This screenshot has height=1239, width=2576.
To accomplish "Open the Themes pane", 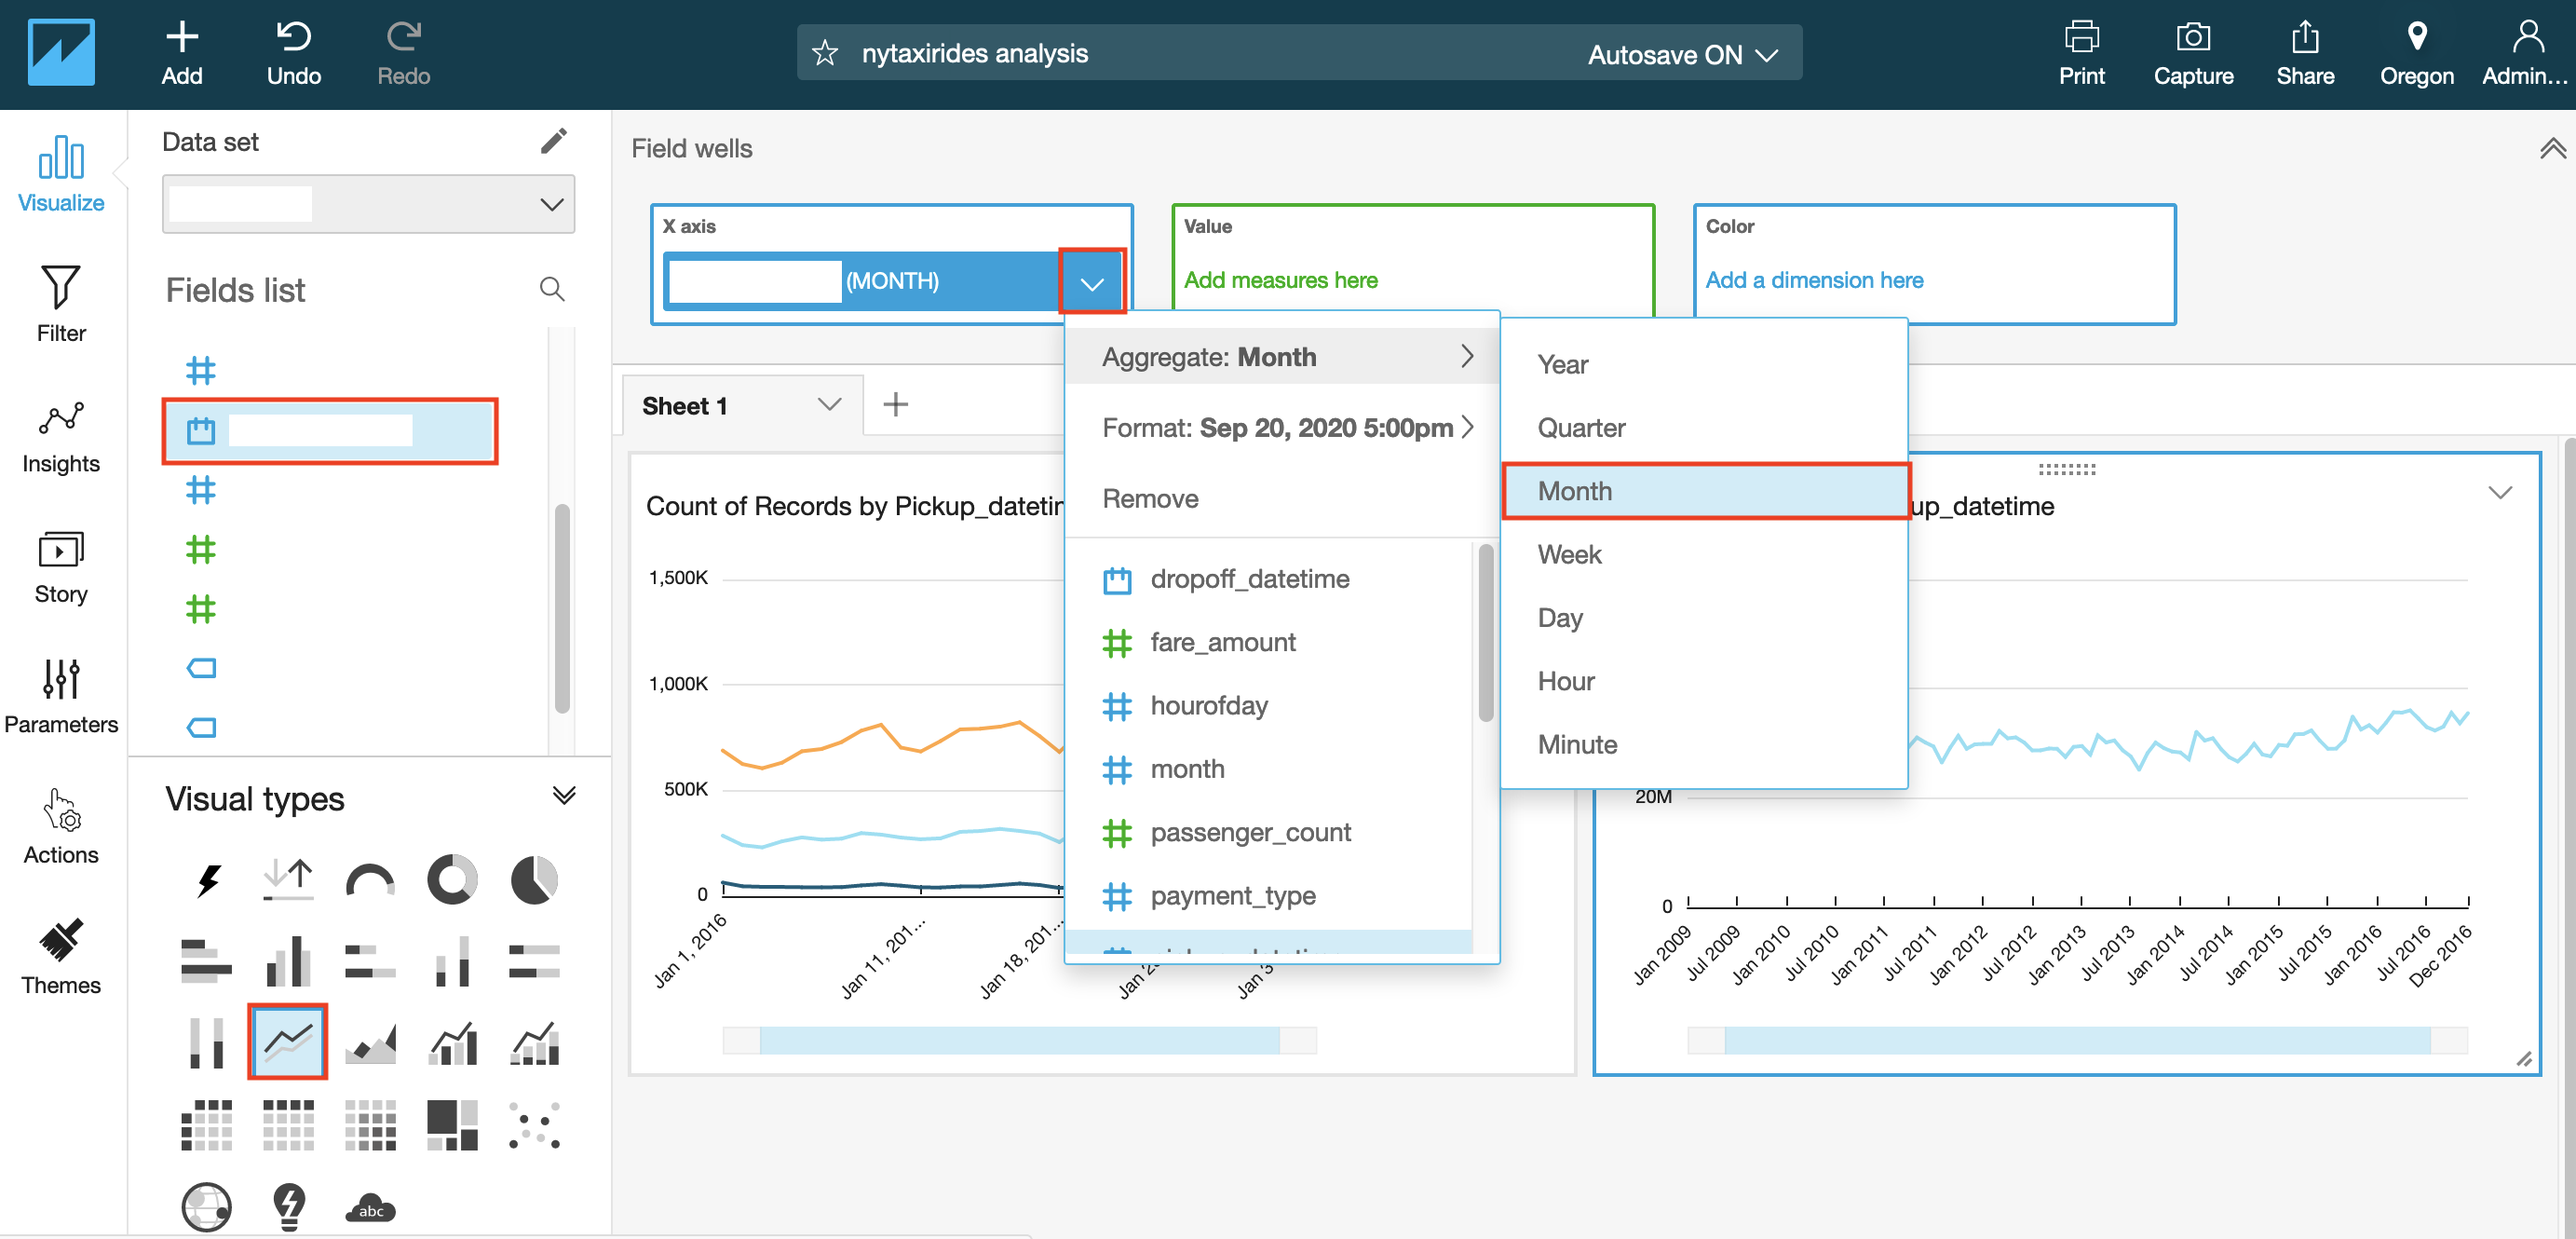I will [x=61, y=957].
